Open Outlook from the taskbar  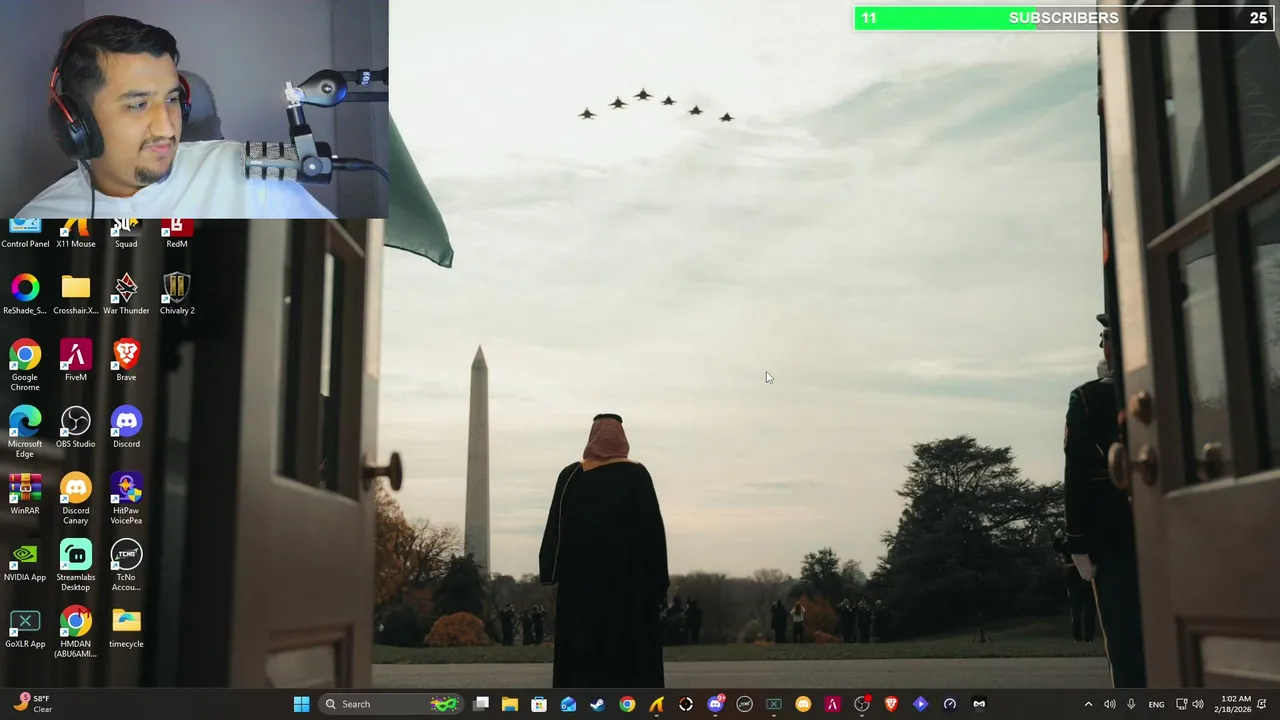point(568,704)
